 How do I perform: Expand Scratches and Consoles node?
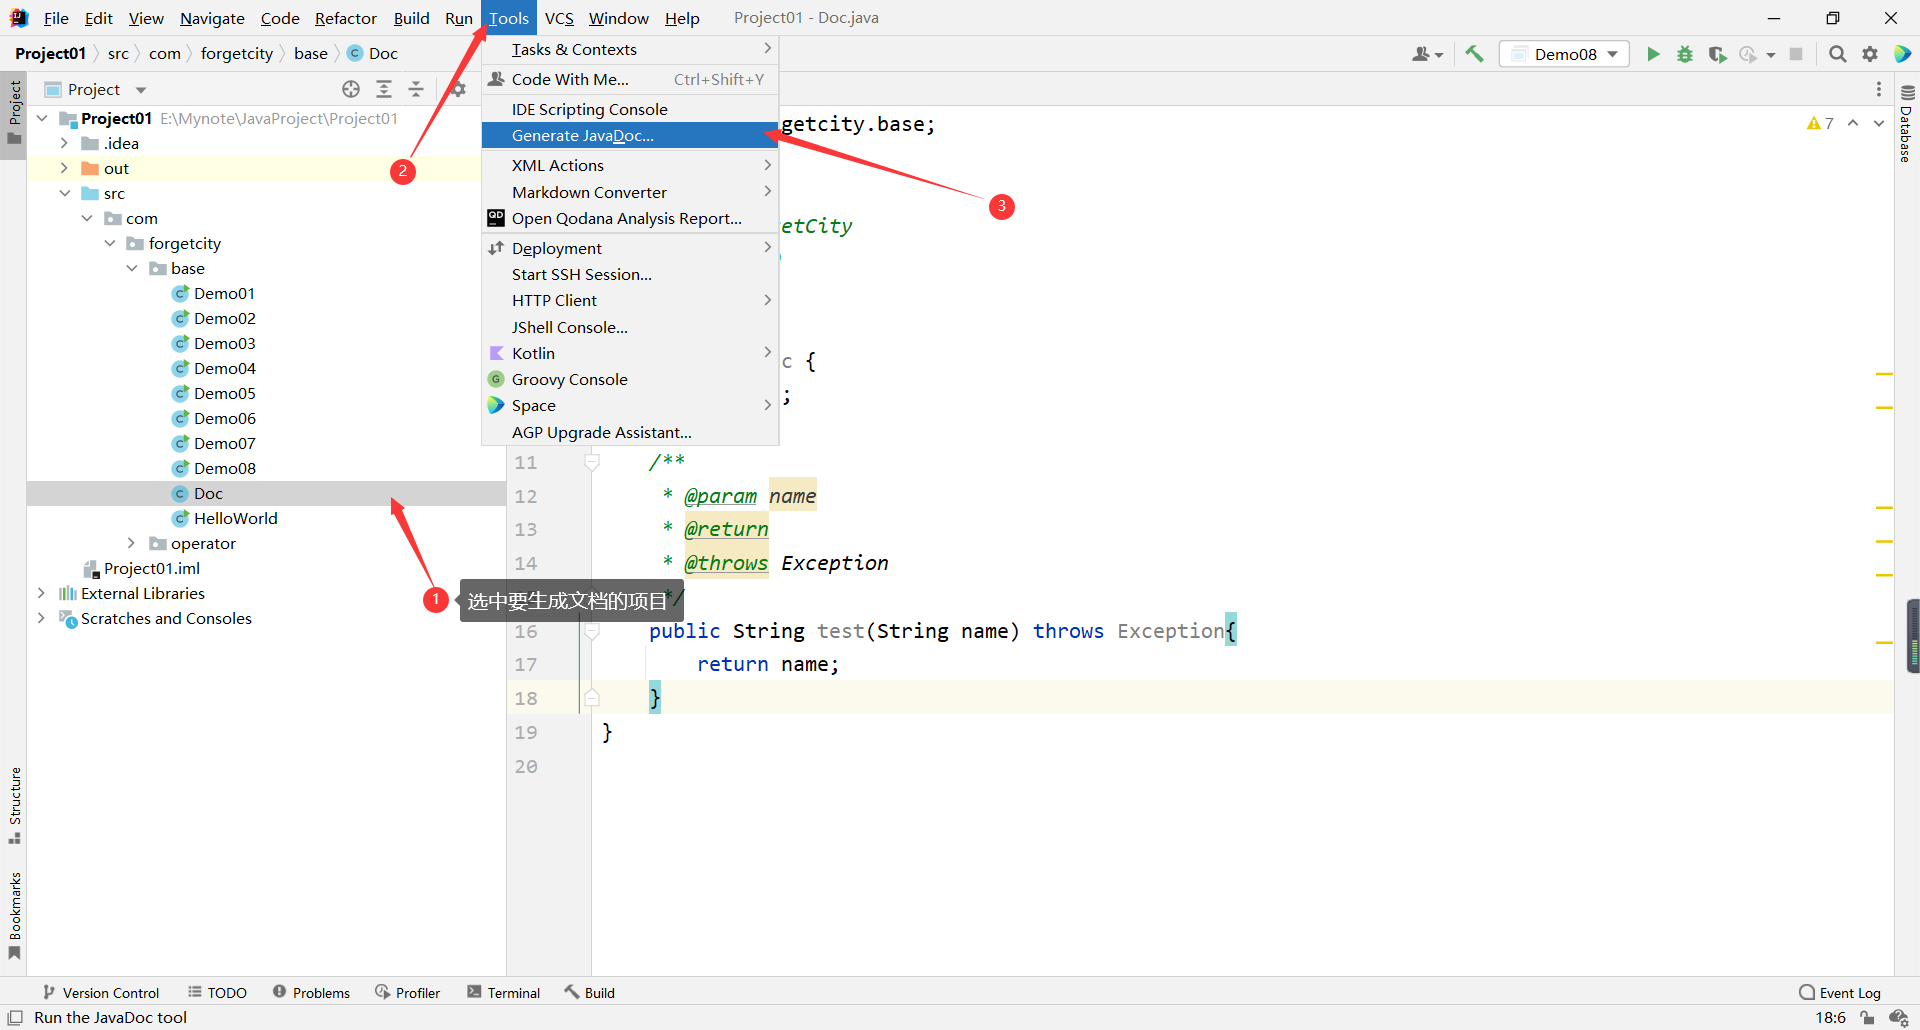pyautogui.click(x=41, y=618)
